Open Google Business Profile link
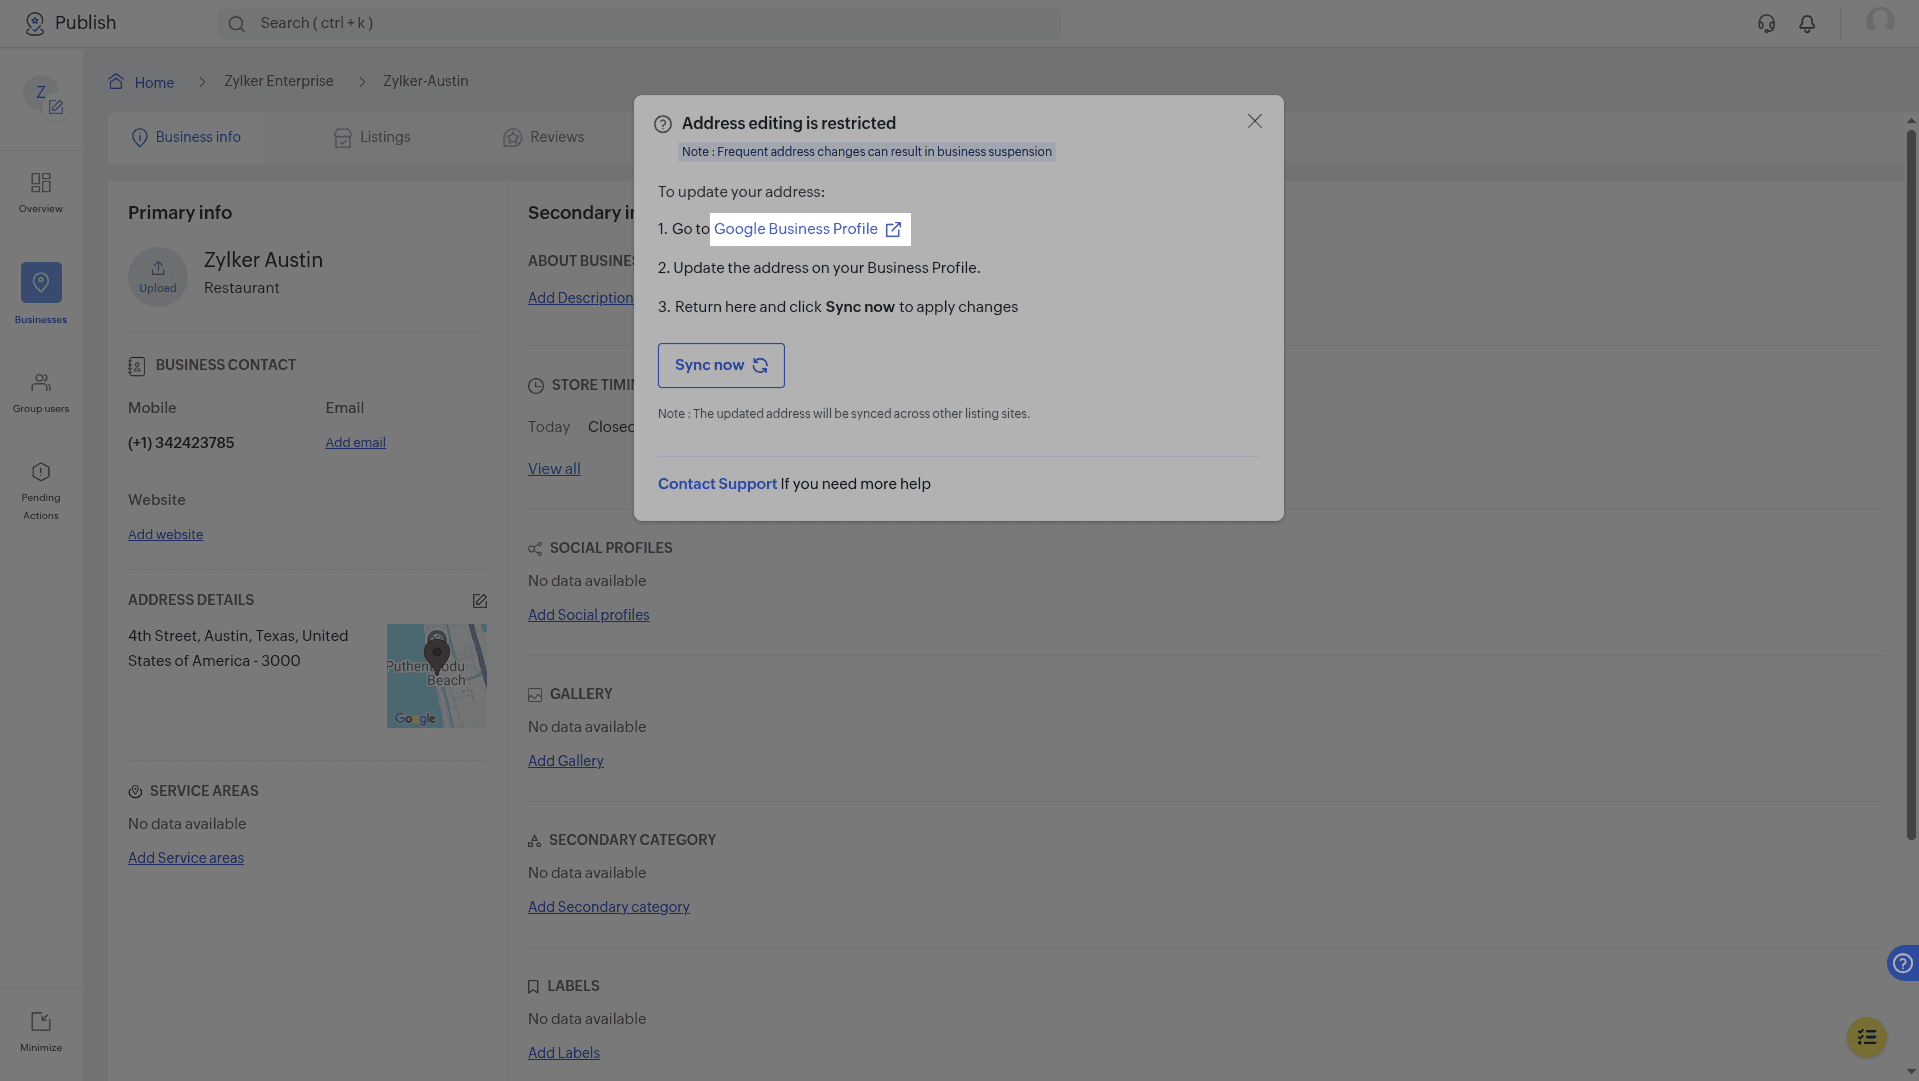The height and width of the screenshot is (1081, 1919). tap(808, 229)
